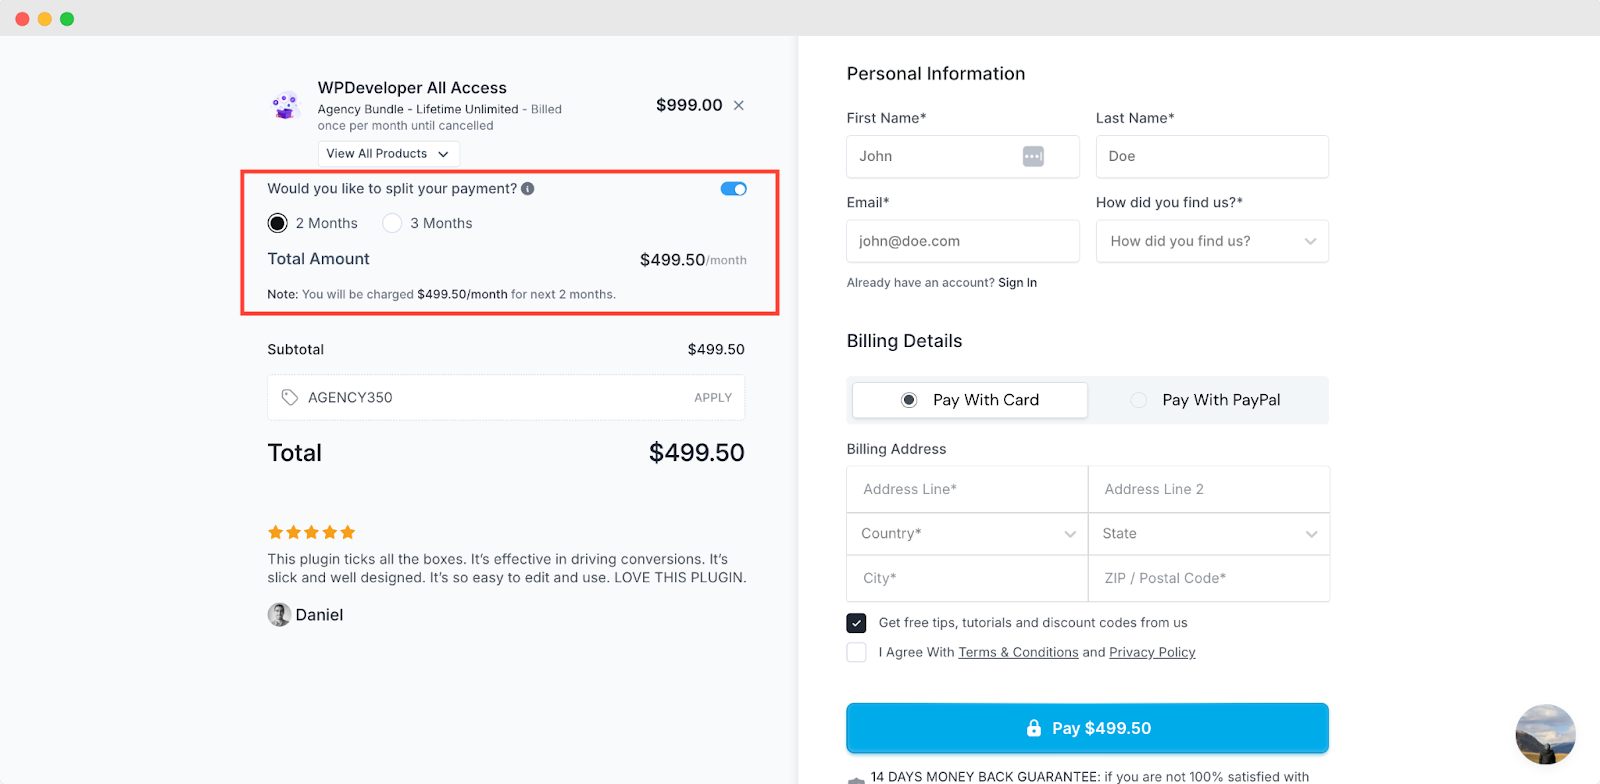Expand the View All Products dropdown
The width and height of the screenshot is (1600, 784).
pyautogui.click(x=389, y=154)
